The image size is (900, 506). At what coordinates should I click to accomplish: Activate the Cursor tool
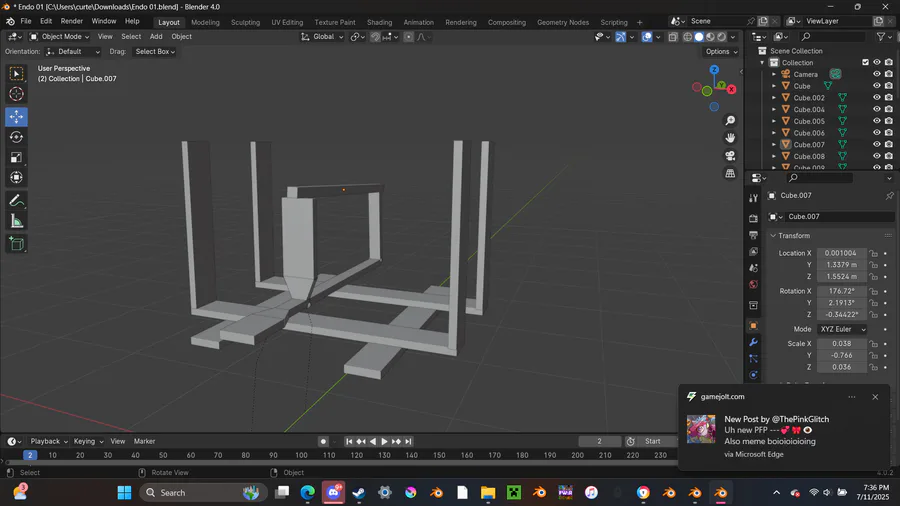16,94
